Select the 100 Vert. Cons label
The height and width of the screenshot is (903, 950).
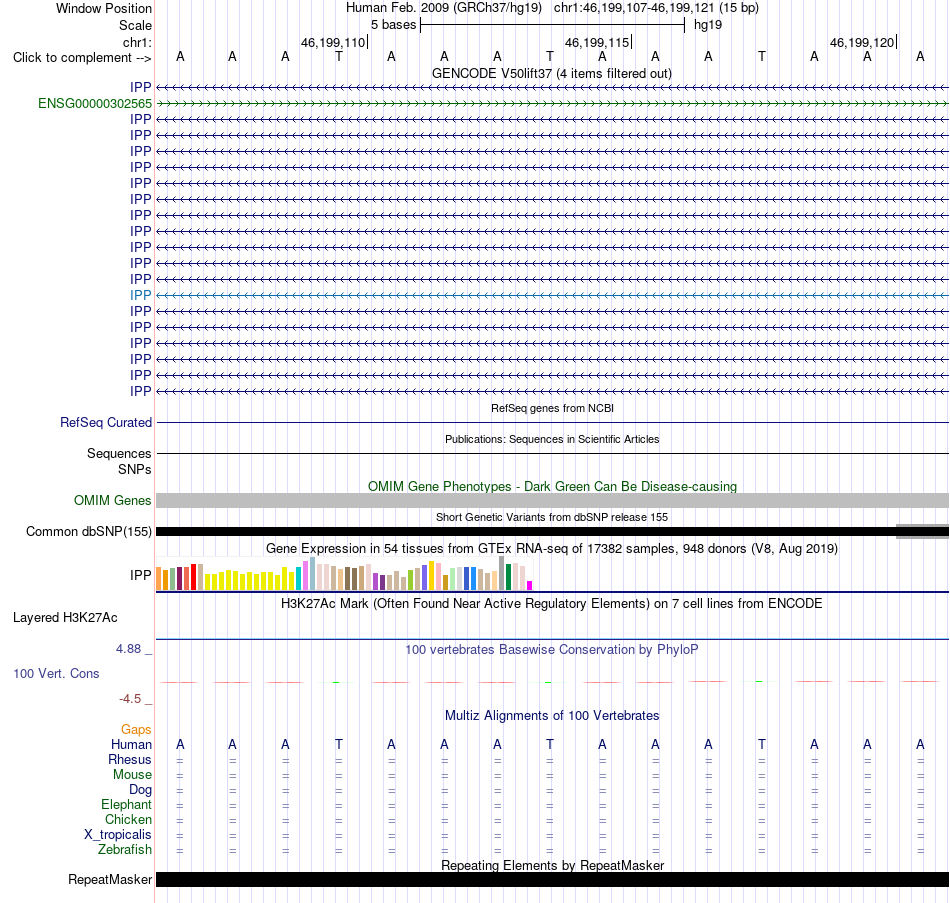point(56,673)
